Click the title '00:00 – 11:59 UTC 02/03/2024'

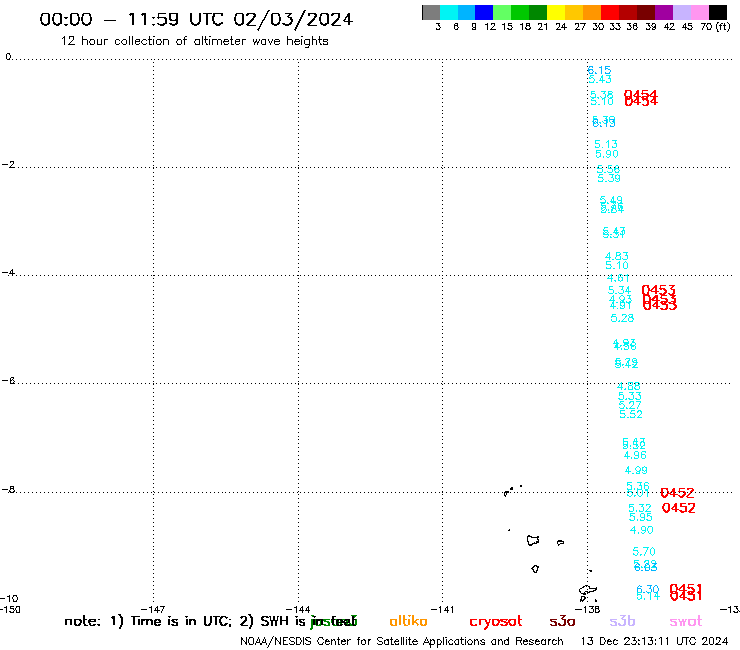point(196,19)
